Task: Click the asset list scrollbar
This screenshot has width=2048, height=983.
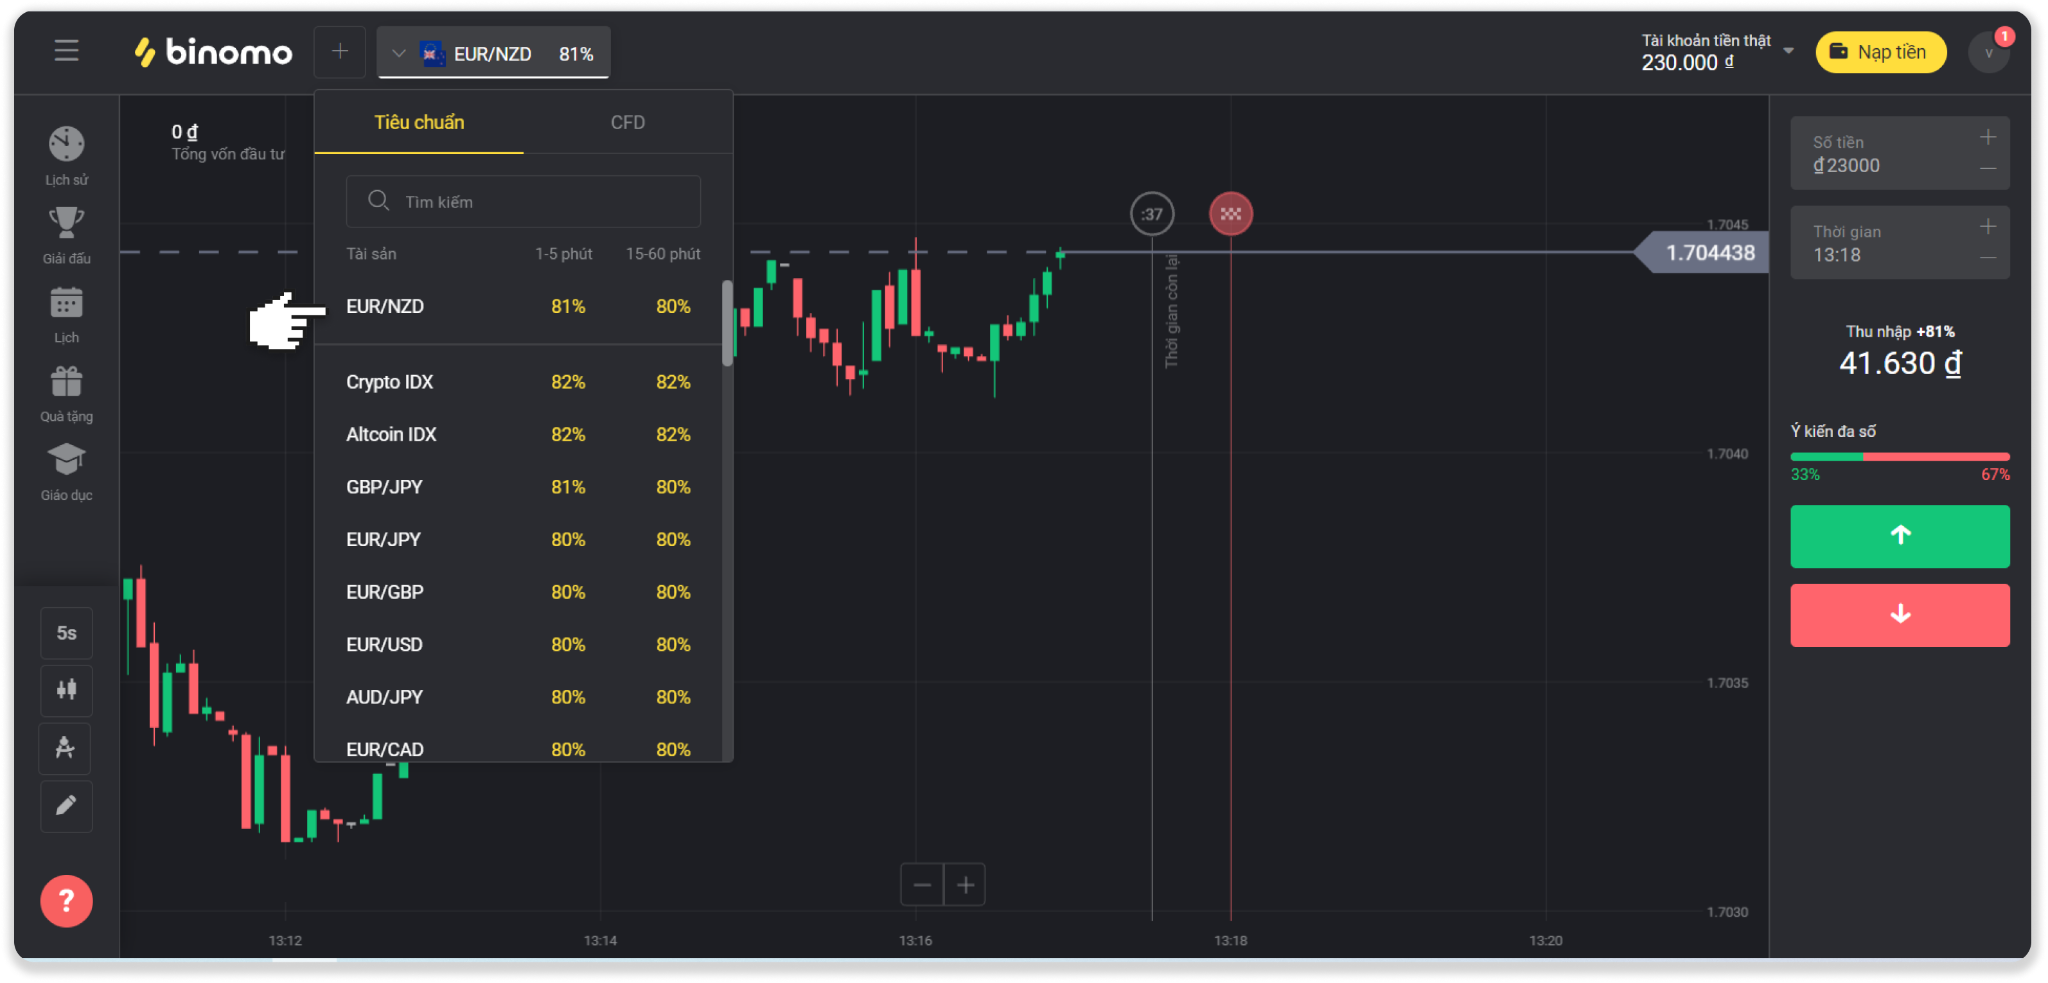Action: (x=727, y=323)
